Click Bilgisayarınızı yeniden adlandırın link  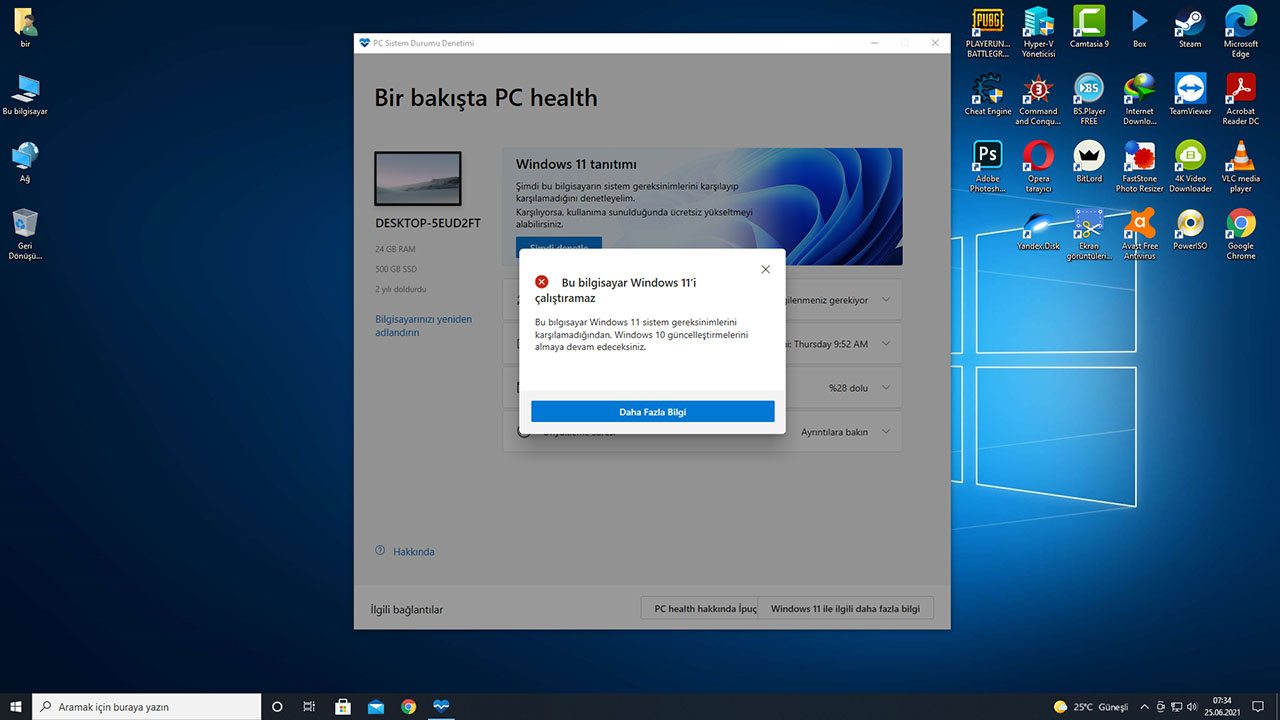(423, 326)
